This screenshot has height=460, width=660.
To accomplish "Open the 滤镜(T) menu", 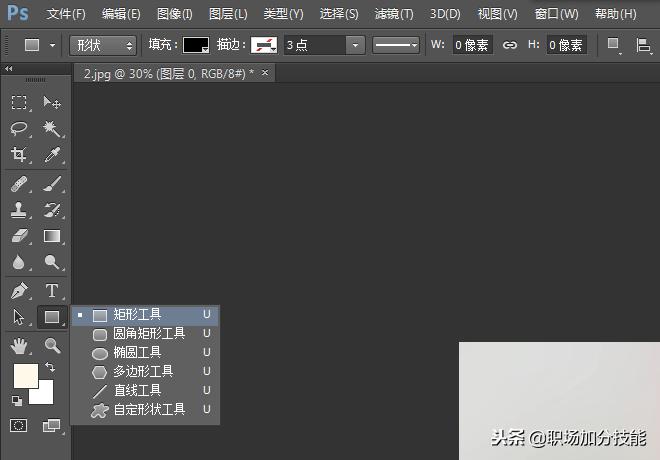I will click(x=394, y=14).
